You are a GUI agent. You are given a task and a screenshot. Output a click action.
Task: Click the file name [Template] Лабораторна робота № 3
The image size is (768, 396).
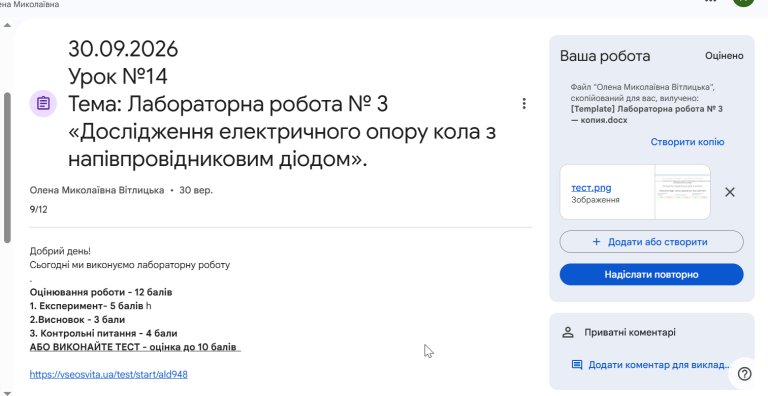click(x=647, y=109)
